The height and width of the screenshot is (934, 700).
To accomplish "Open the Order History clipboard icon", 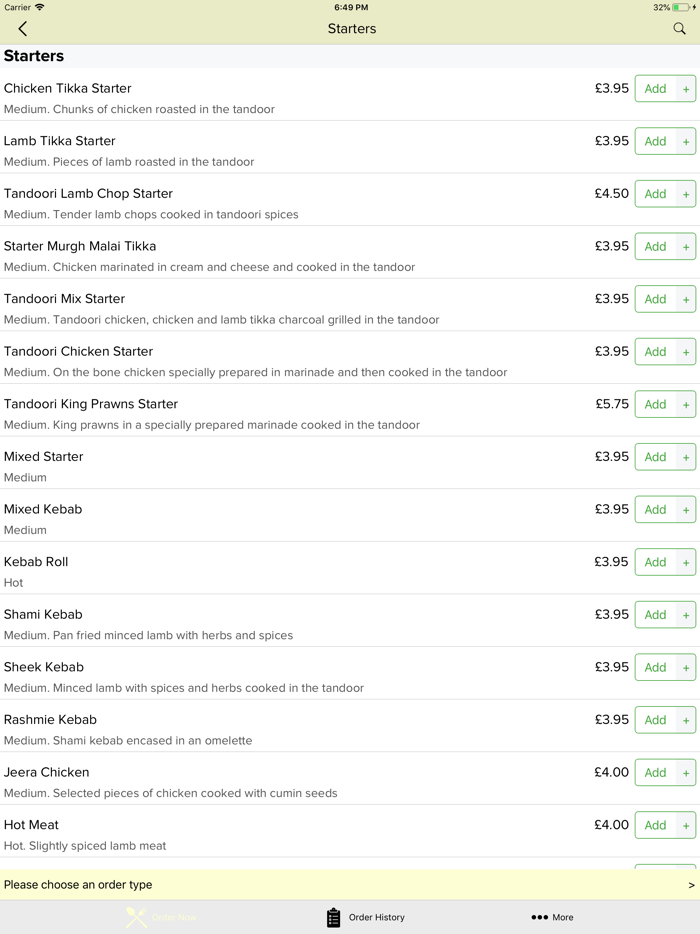I will (x=333, y=917).
